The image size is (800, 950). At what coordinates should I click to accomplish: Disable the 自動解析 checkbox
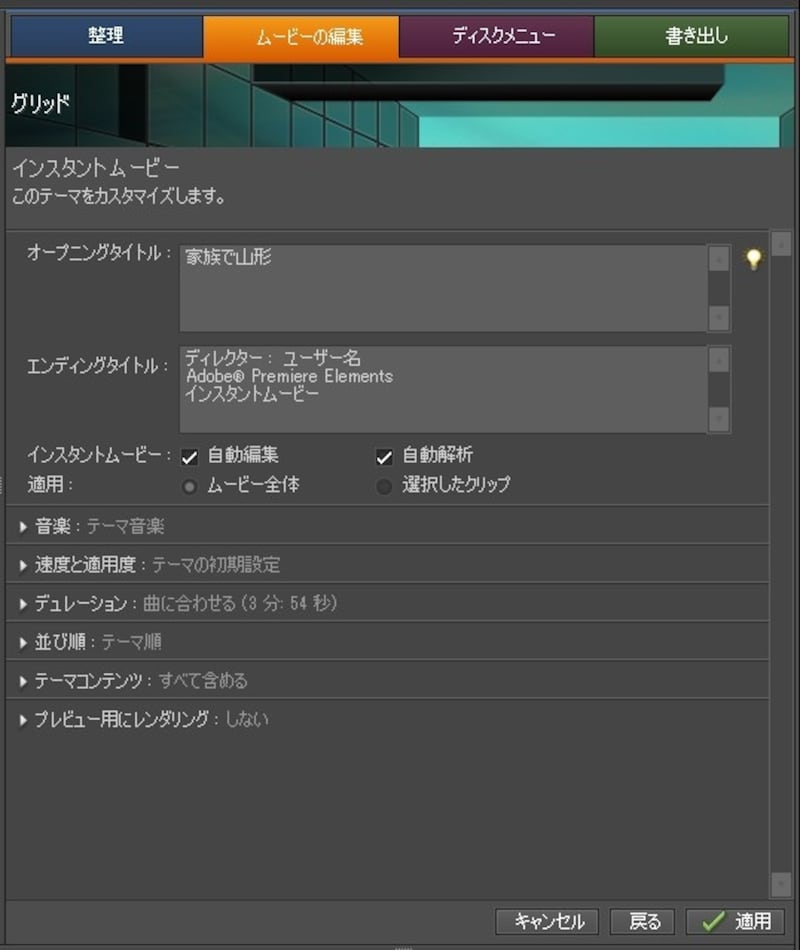pyautogui.click(x=383, y=456)
